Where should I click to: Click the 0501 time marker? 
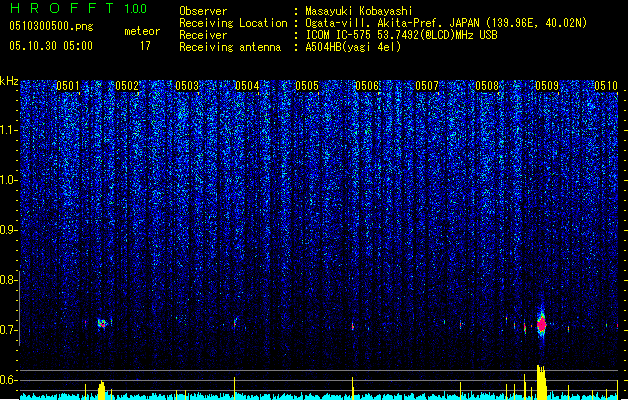click(68, 85)
